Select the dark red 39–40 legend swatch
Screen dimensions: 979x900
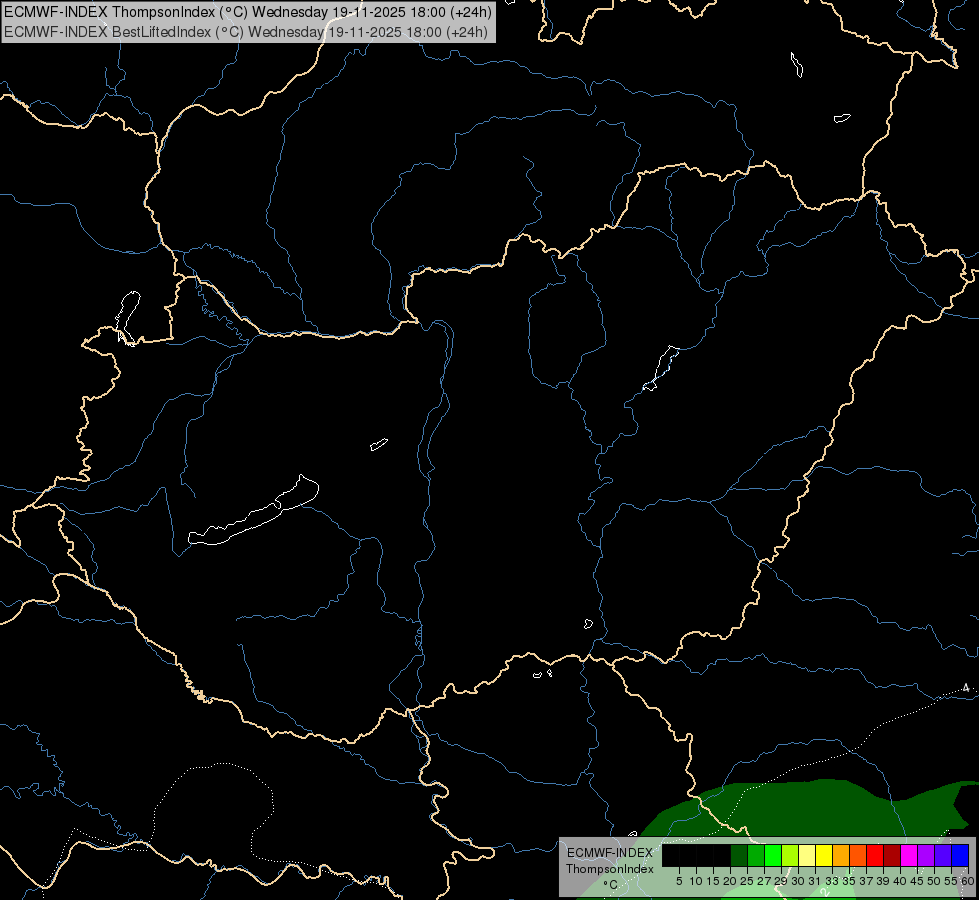[892, 855]
